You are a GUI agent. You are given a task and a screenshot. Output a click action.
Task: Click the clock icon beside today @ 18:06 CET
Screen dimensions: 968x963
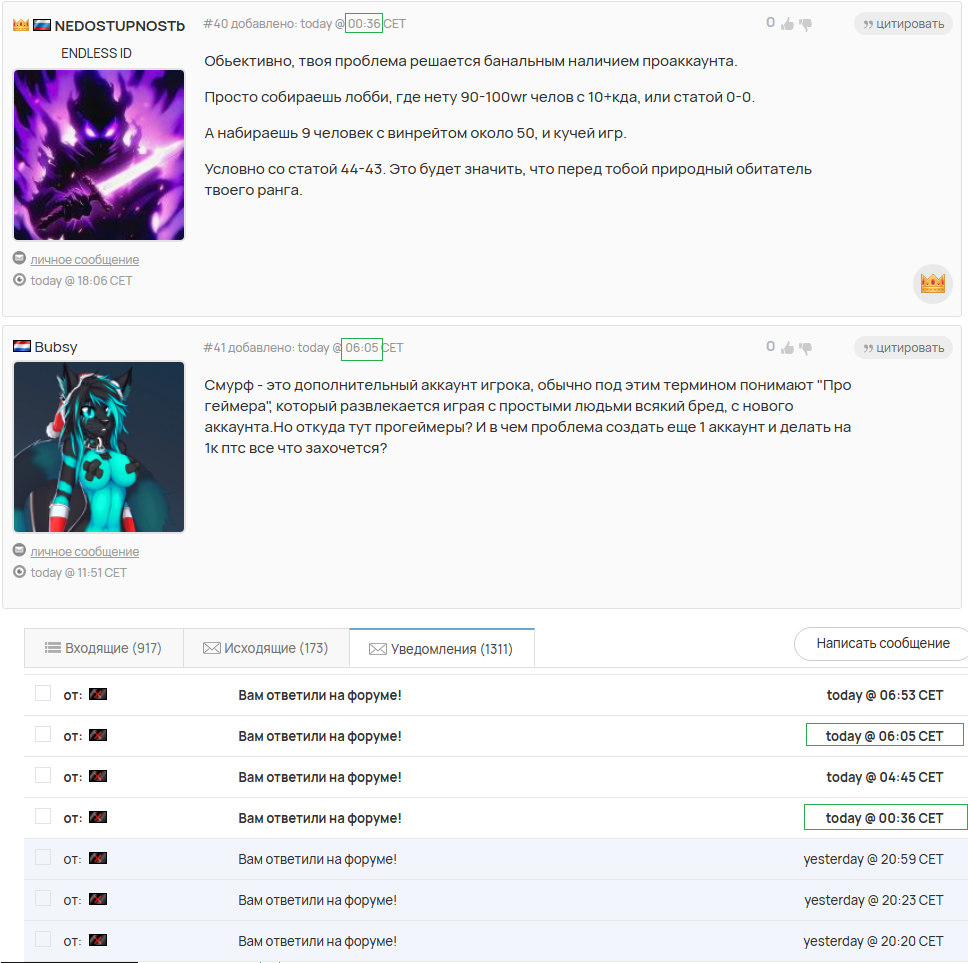[x=20, y=280]
